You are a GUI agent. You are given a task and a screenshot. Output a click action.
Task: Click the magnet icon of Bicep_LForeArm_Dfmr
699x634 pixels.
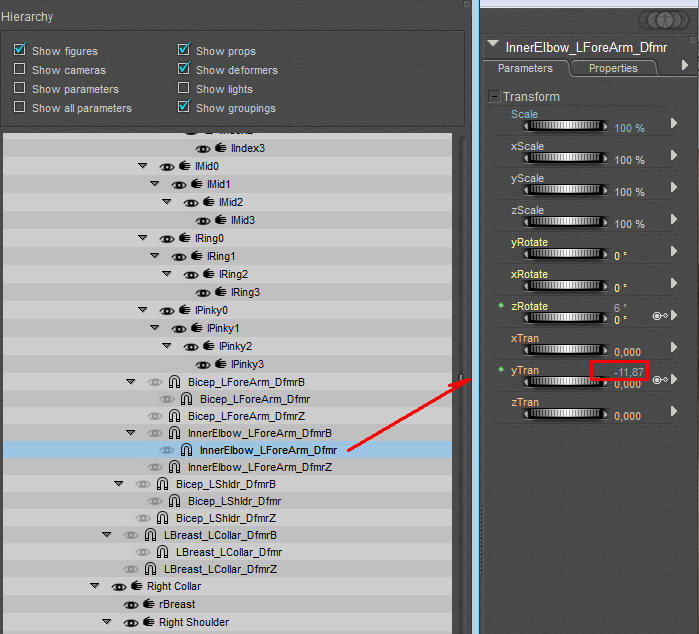tap(186, 399)
